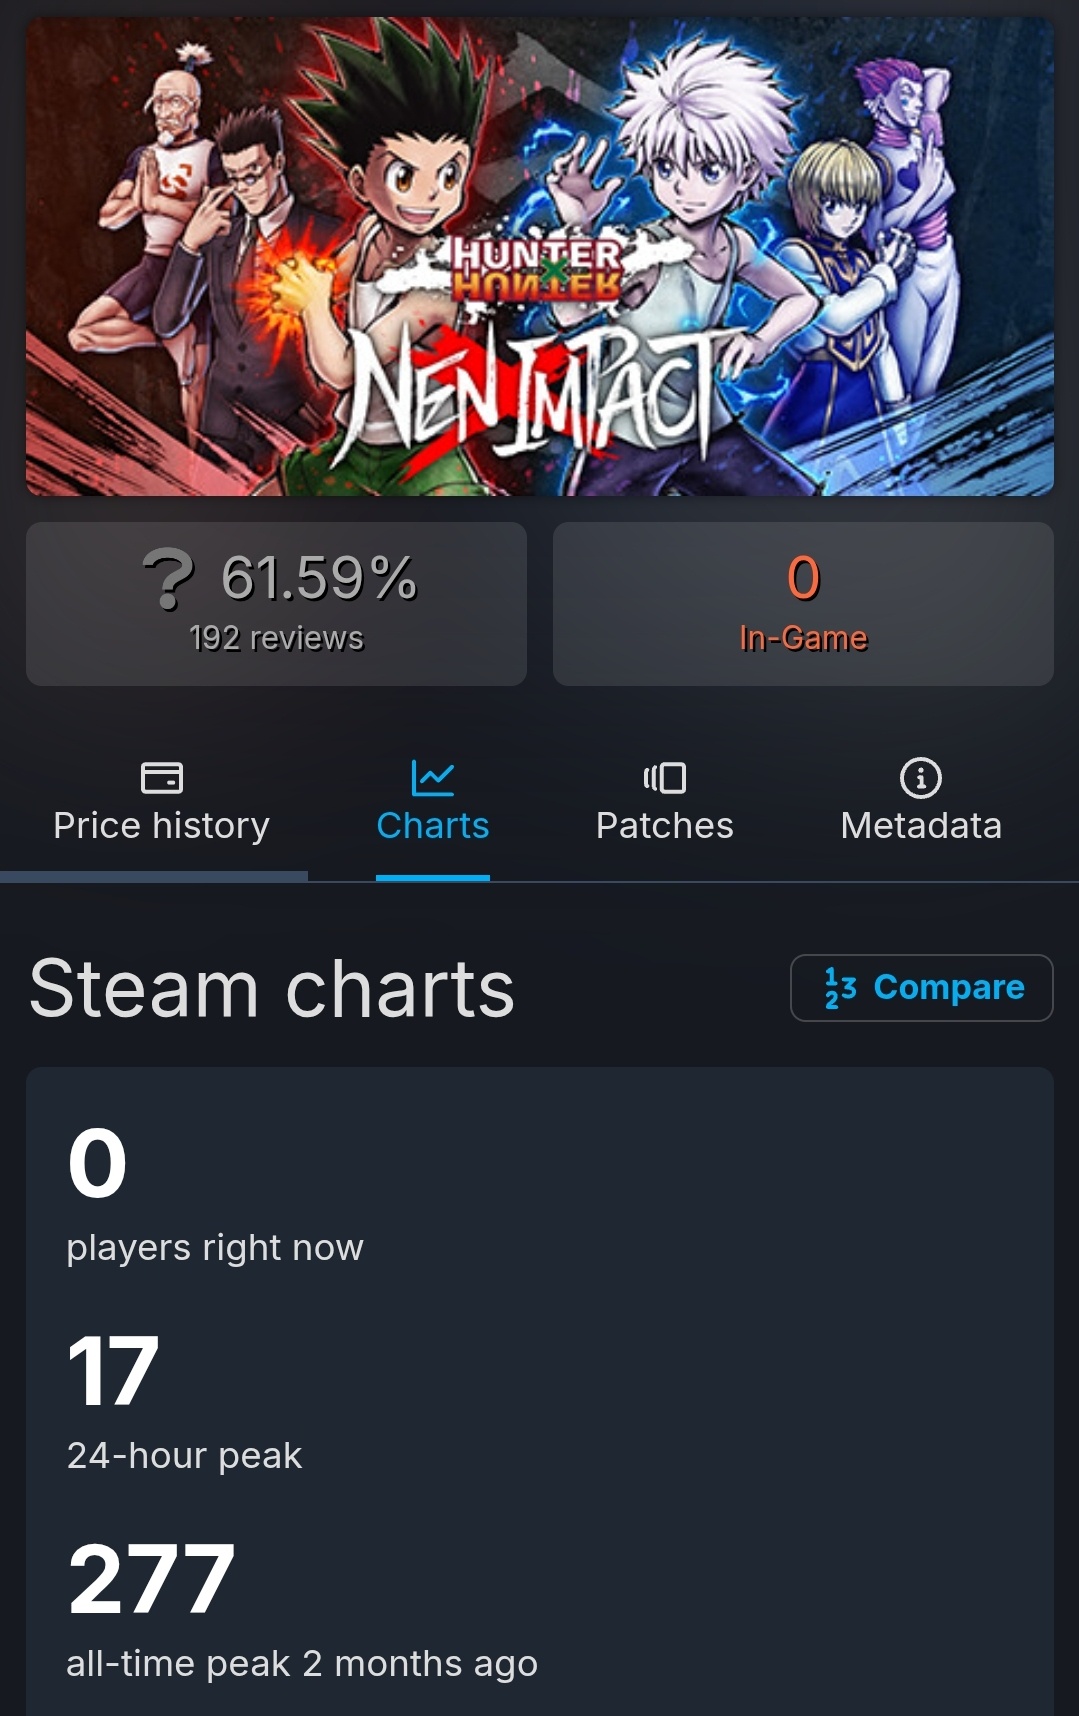Click the orange in-game player count zero

pyautogui.click(x=803, y=578)
